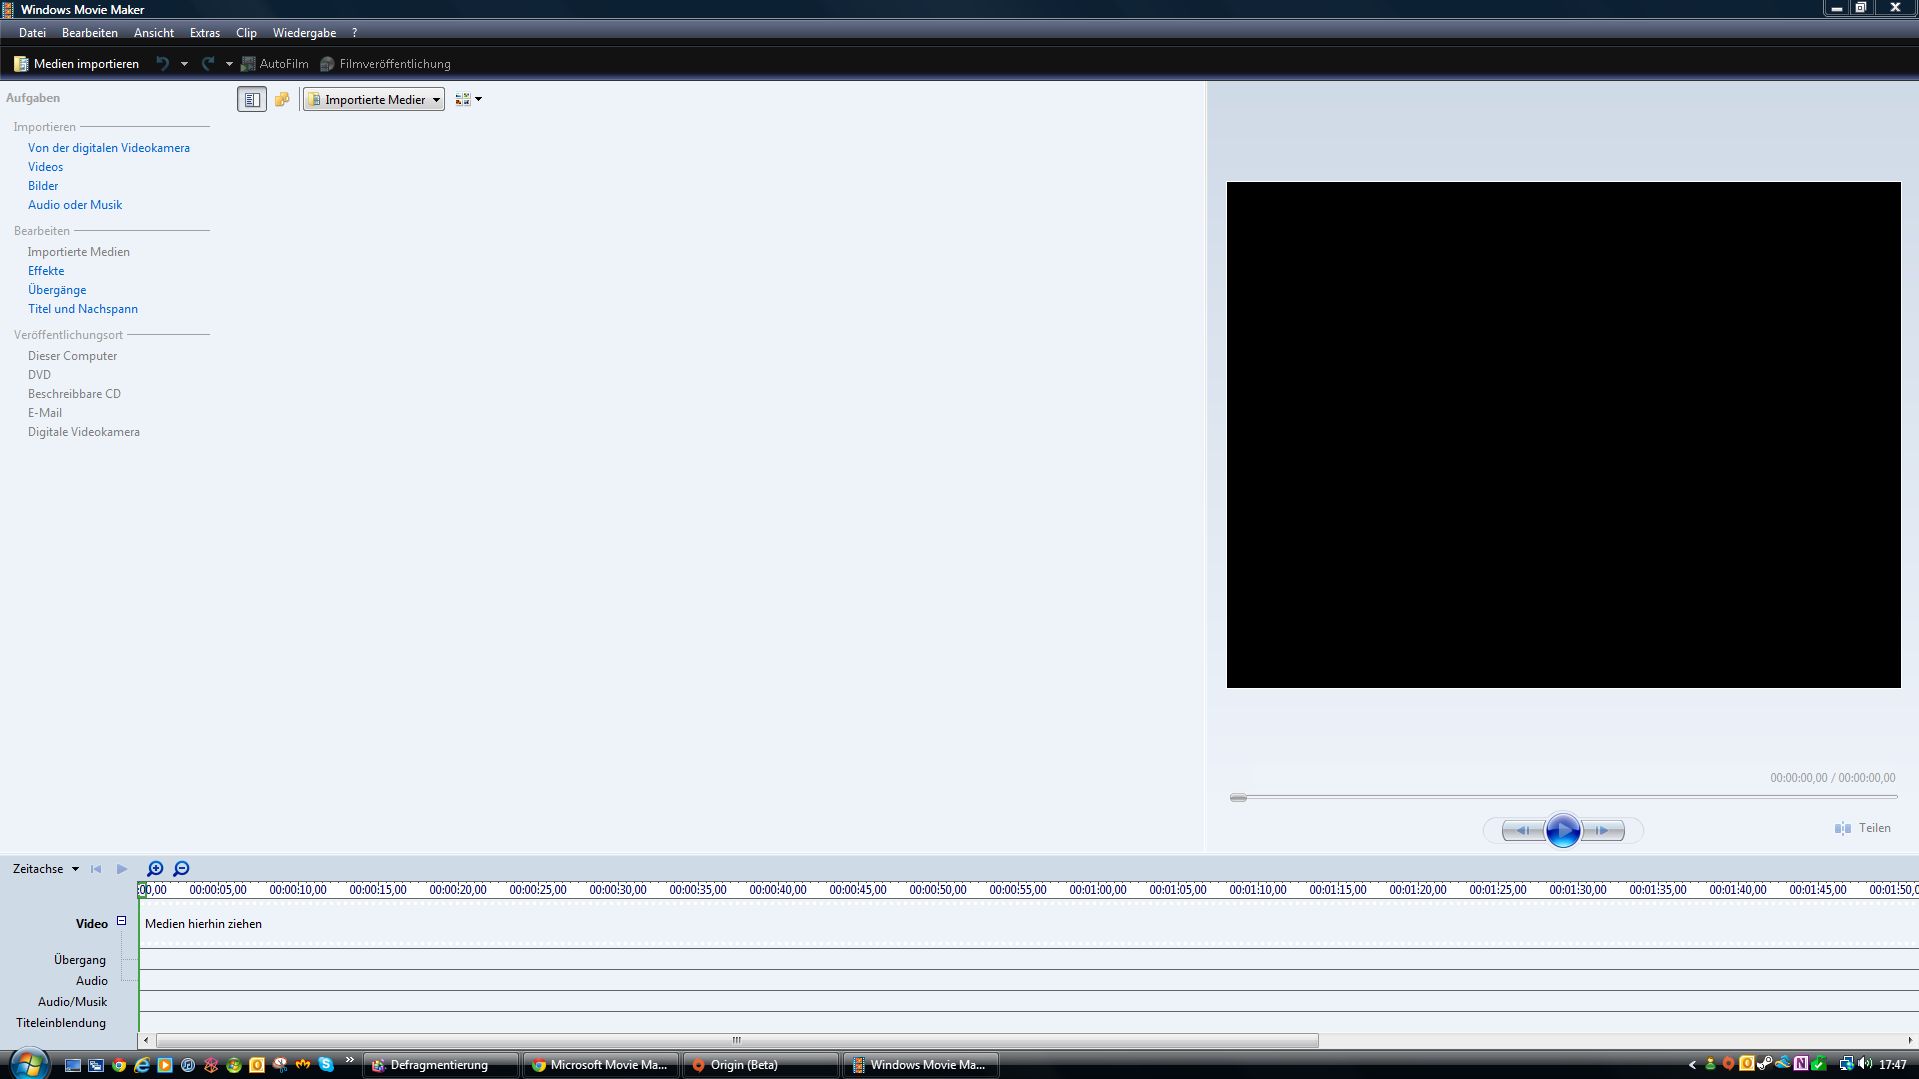The width and height of the screenshot is (1919, 1079).
Task: Open the Bearbeiten menu
Action: coord(90,33)
